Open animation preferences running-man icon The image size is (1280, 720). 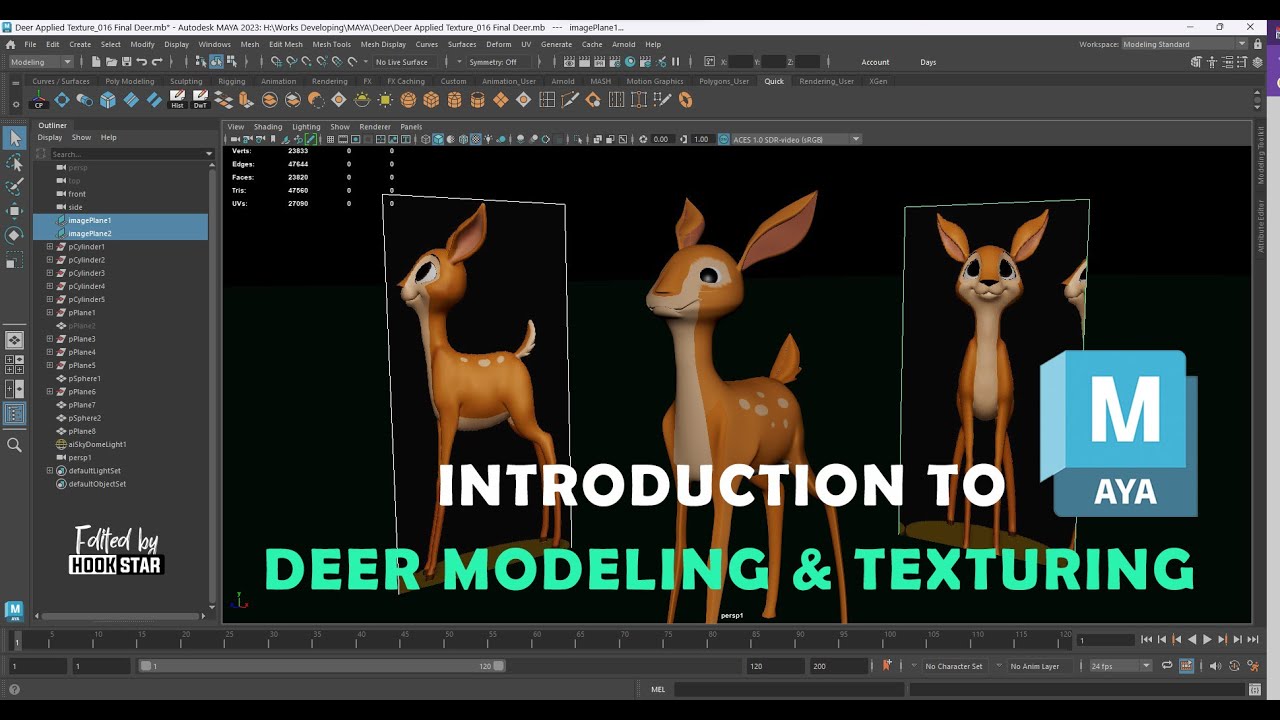1253,666
